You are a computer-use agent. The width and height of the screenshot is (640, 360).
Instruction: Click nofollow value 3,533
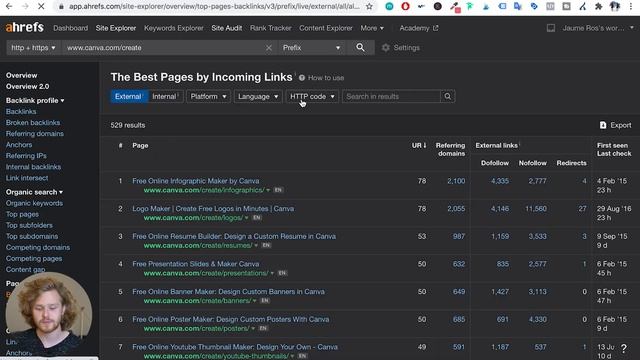(x=537, y=236)
